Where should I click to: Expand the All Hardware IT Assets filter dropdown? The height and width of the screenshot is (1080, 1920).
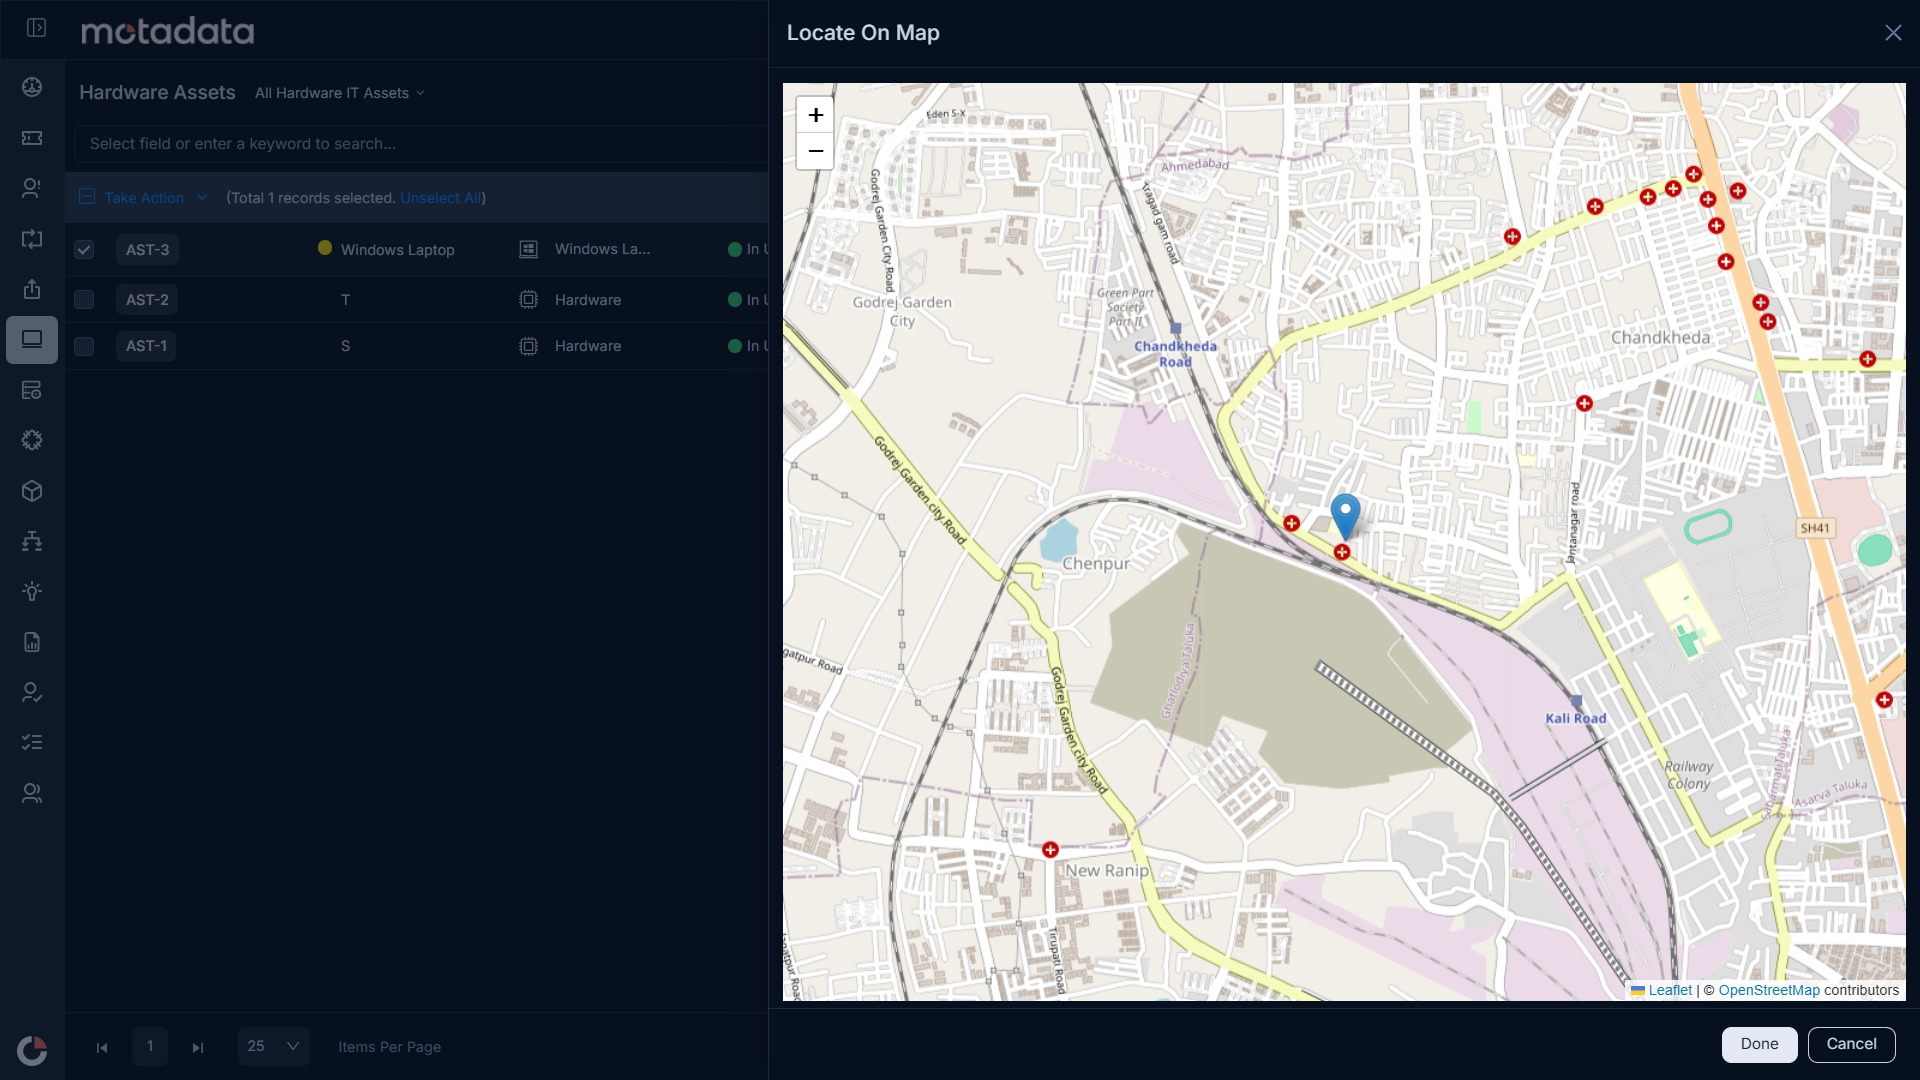340,93
